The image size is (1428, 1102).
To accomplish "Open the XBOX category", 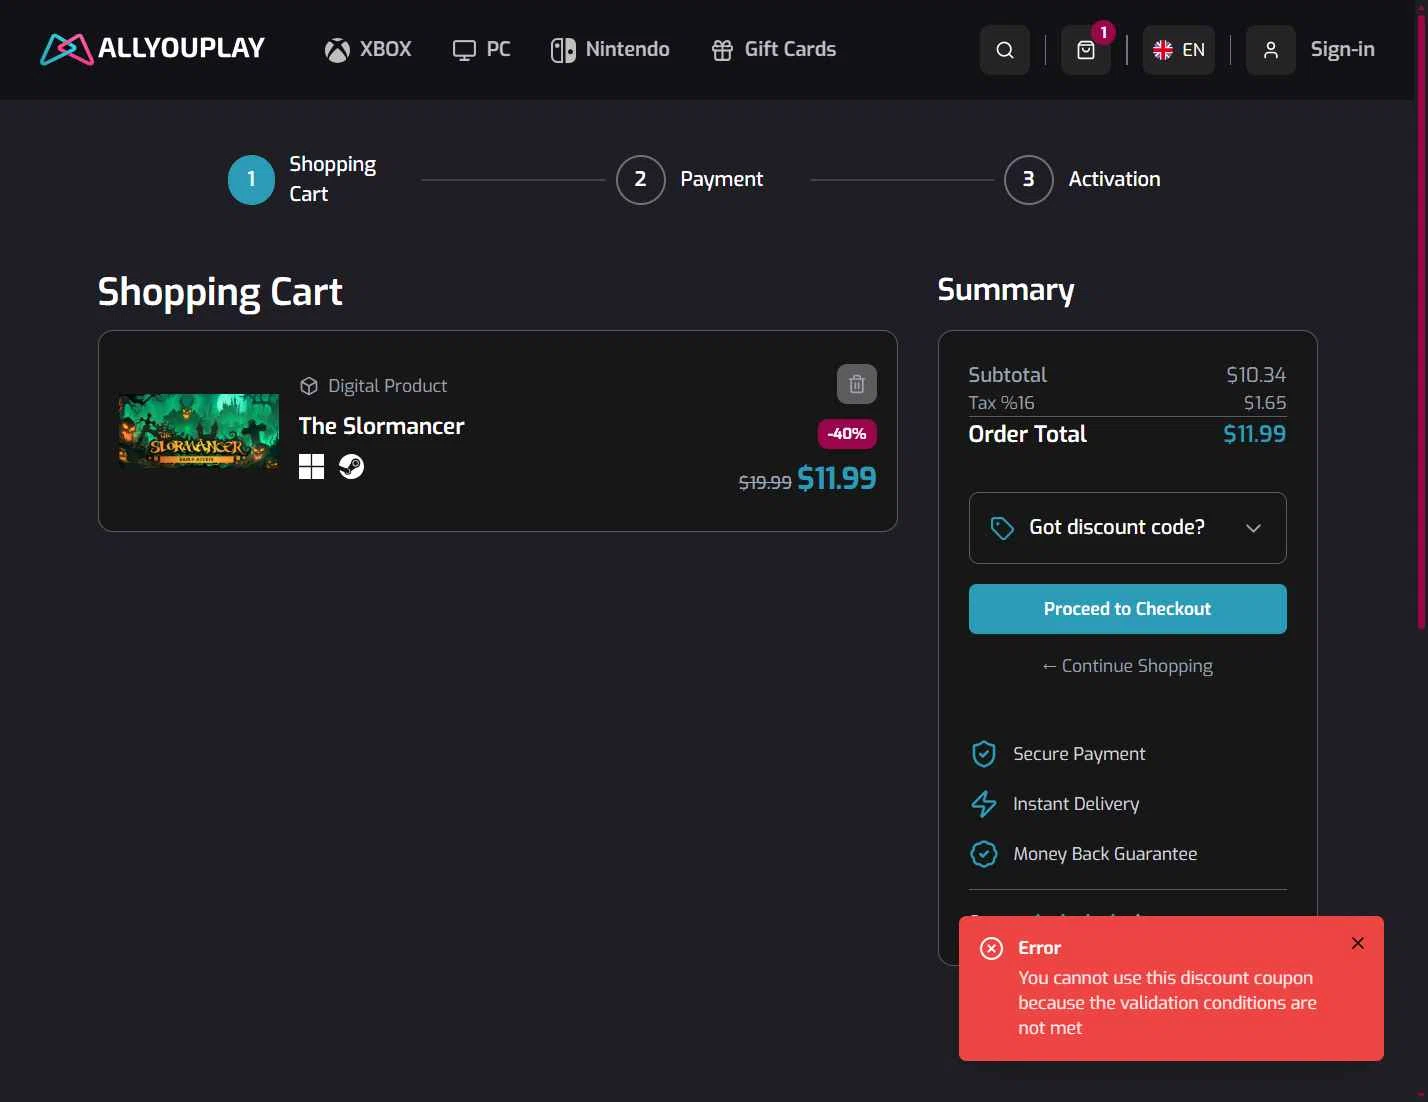I will click(x=368, y=49).
